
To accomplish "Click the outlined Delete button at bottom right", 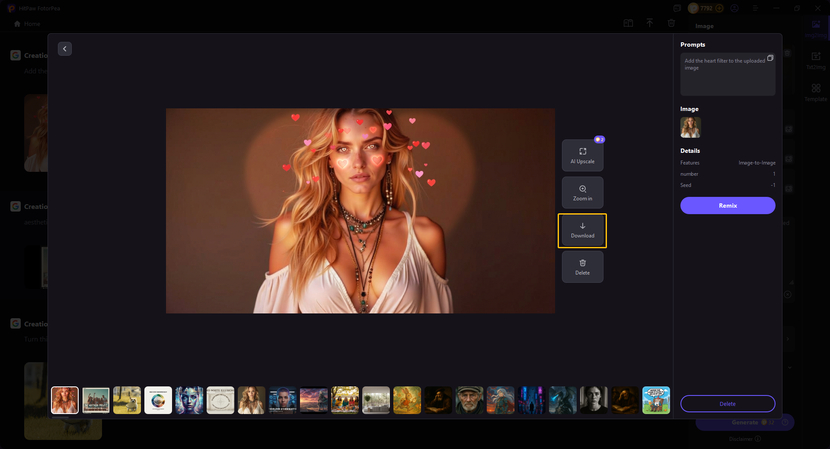I will pyautogui.click(x=727, y=403).
